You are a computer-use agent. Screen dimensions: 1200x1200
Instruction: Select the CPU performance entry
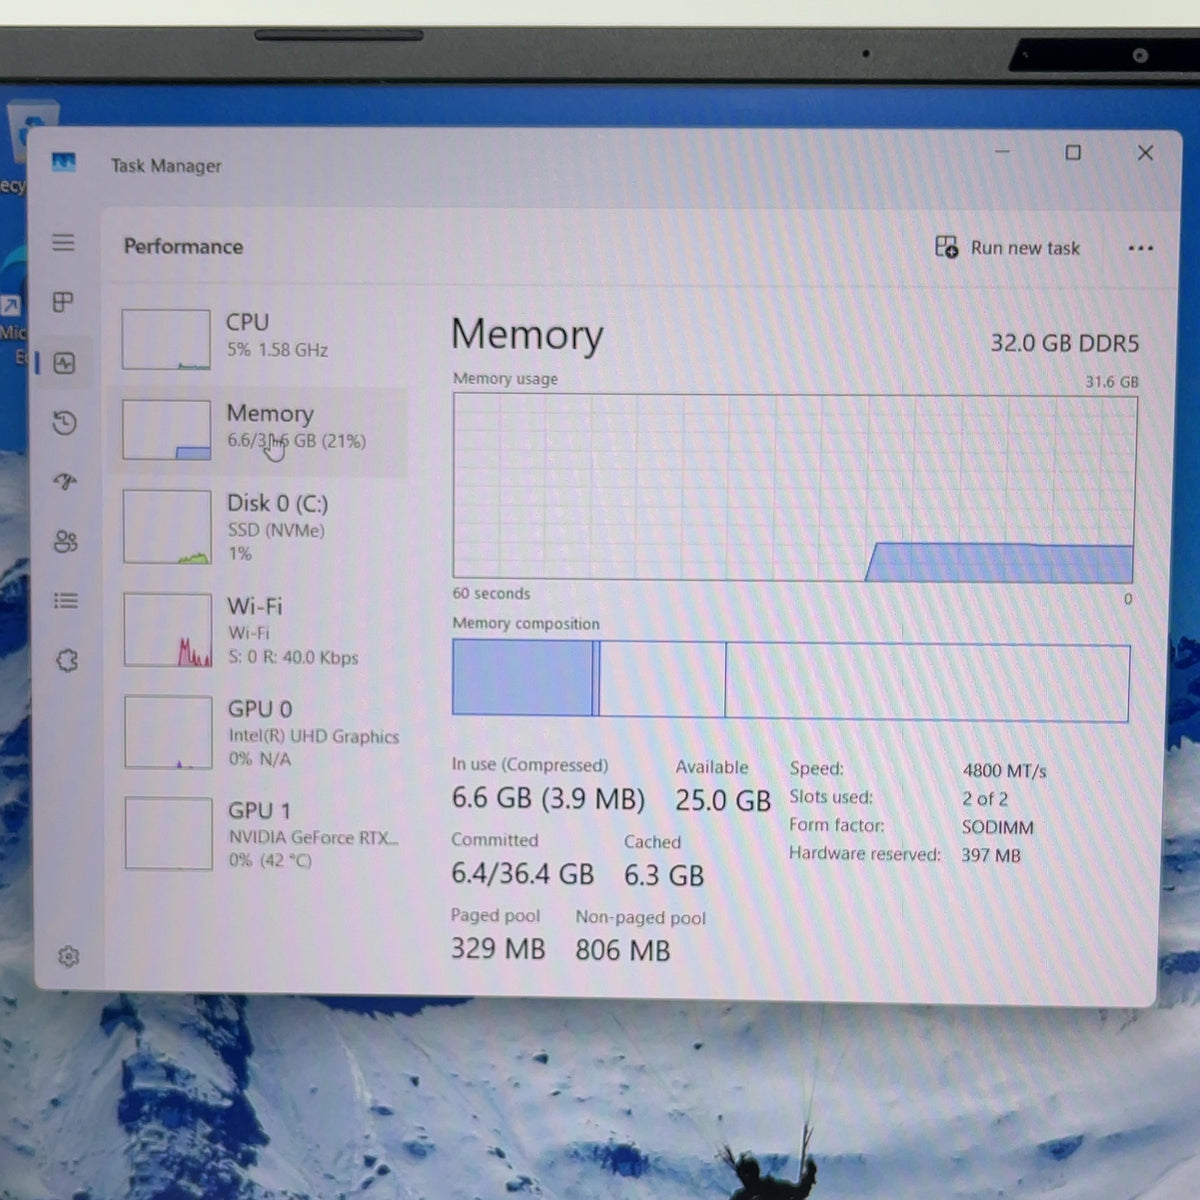click(x=260, y=338)
